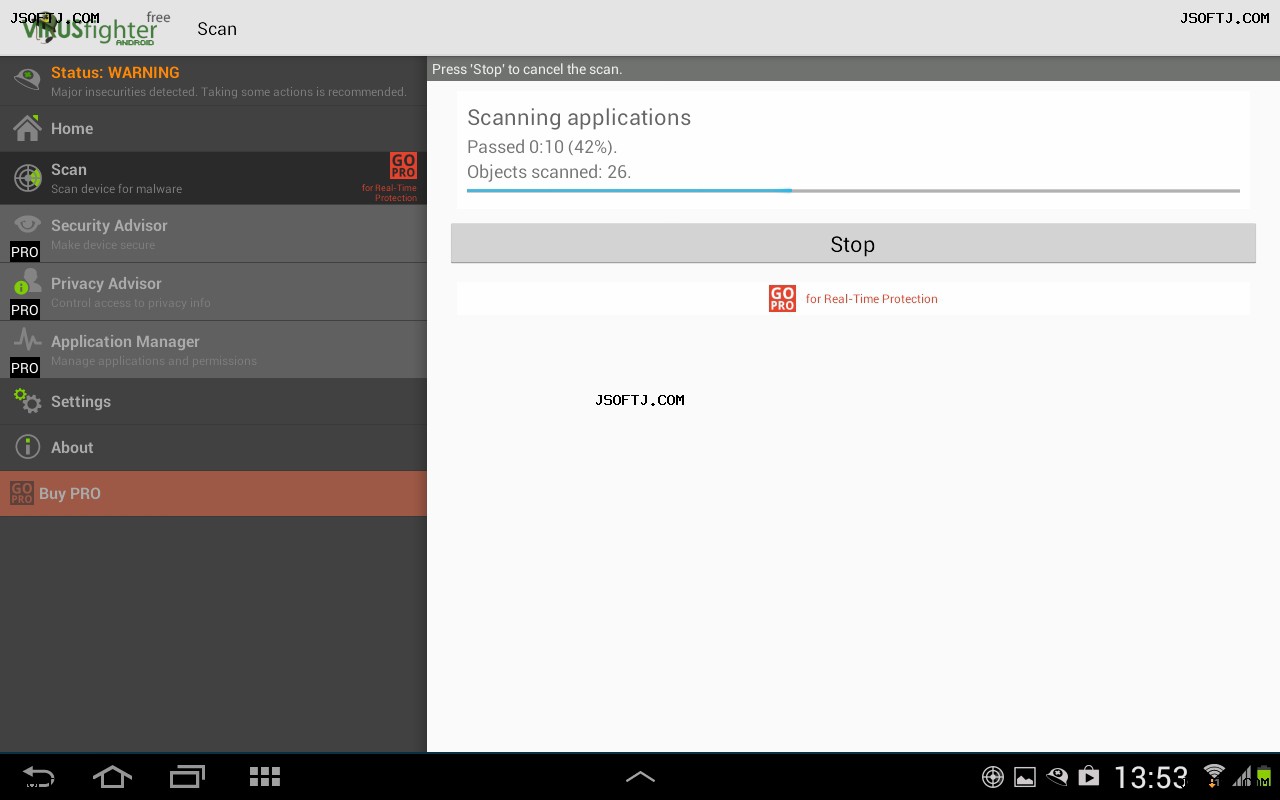Click the 'Scan' title in the header
The height and width of the screenshot is (800, 1280).
click(217, 29)
